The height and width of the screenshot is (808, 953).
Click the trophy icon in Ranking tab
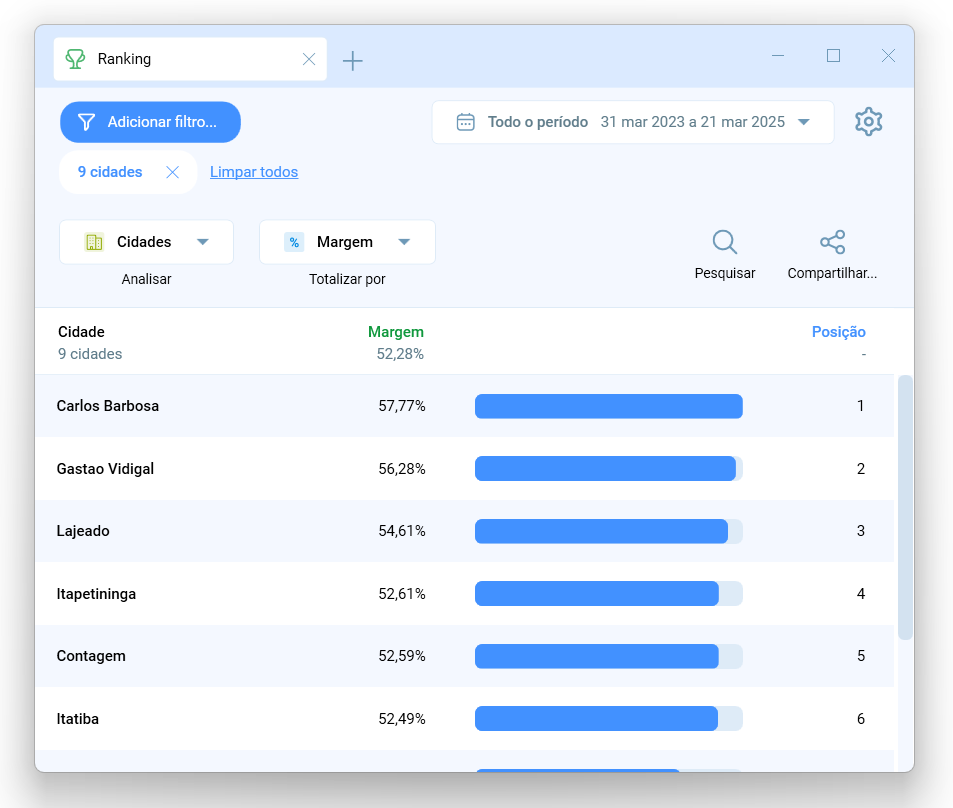[75, 59]
